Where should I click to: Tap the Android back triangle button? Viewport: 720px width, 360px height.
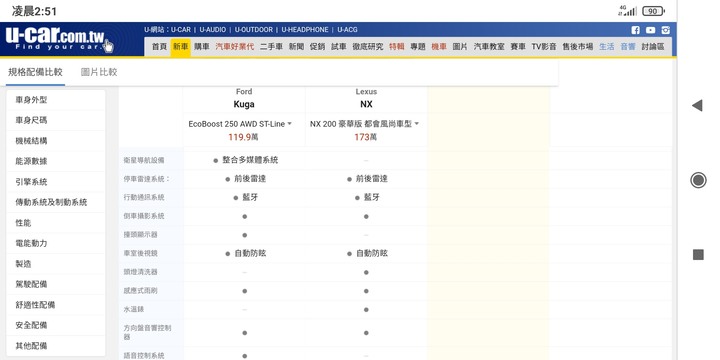click(x=698, y=105)
